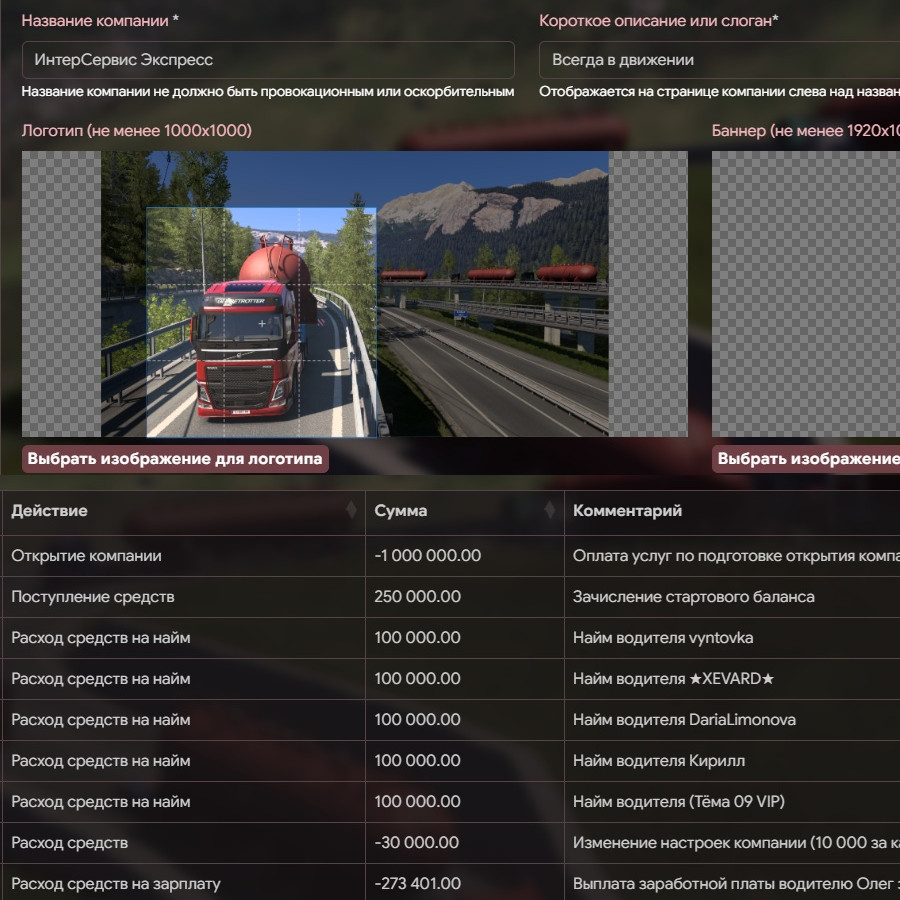
Task: Click comment 'Найм водителя (Тёма 09 VIP)'
Action: coord(678,802)
